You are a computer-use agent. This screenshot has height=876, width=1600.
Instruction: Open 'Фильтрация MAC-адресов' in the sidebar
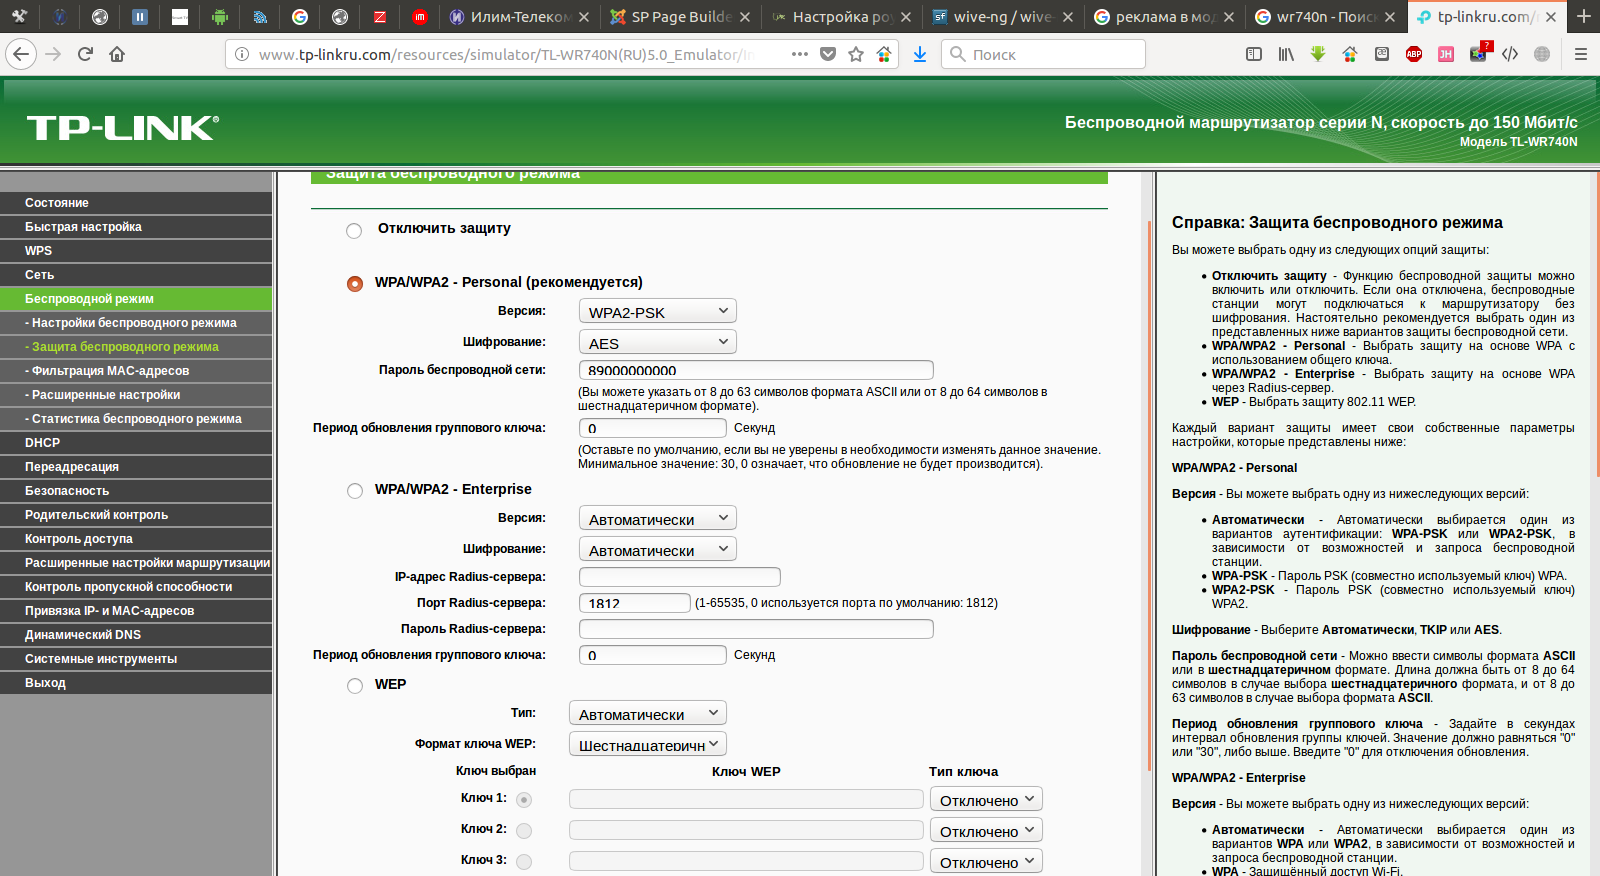click(x=110, y=371)
